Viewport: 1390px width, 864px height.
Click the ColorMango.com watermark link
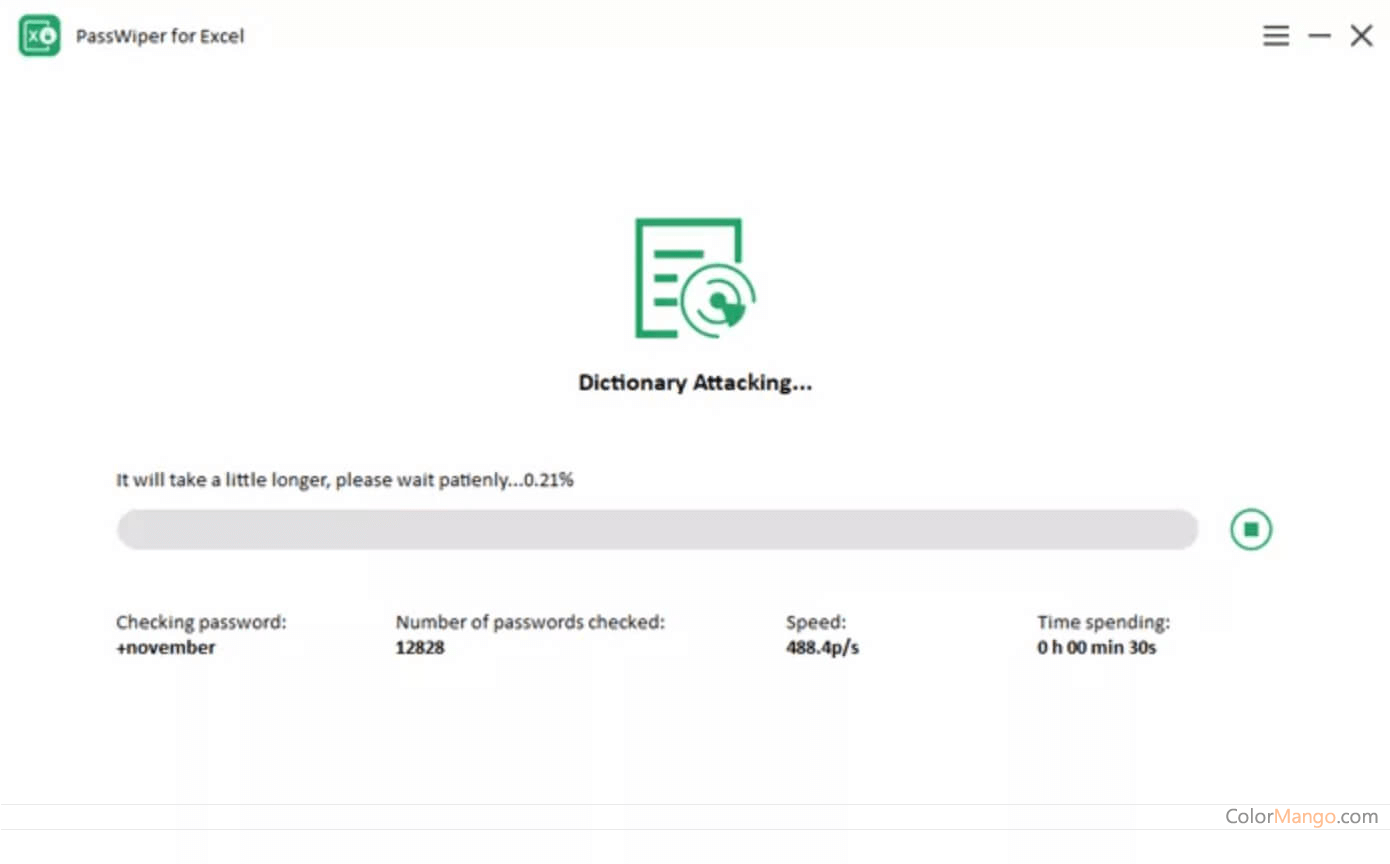1301,817
